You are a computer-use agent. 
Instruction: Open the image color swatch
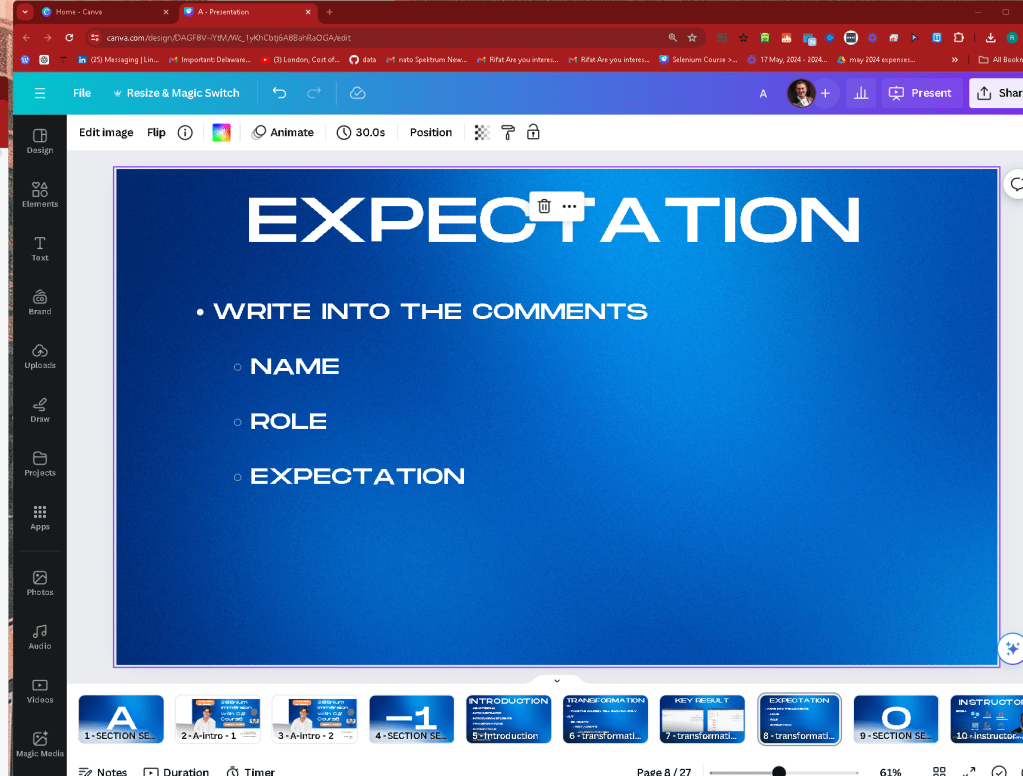tap(221, 132)
